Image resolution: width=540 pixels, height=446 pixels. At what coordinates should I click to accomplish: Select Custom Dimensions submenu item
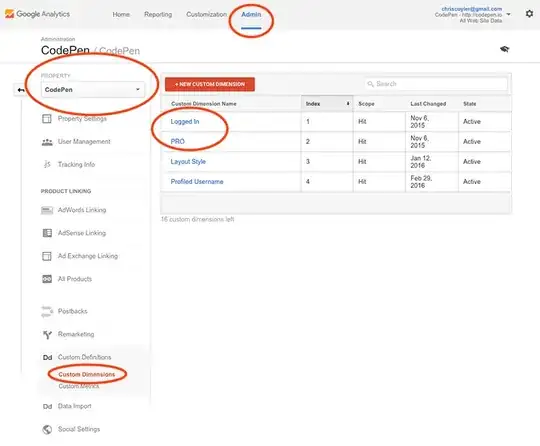87,374
